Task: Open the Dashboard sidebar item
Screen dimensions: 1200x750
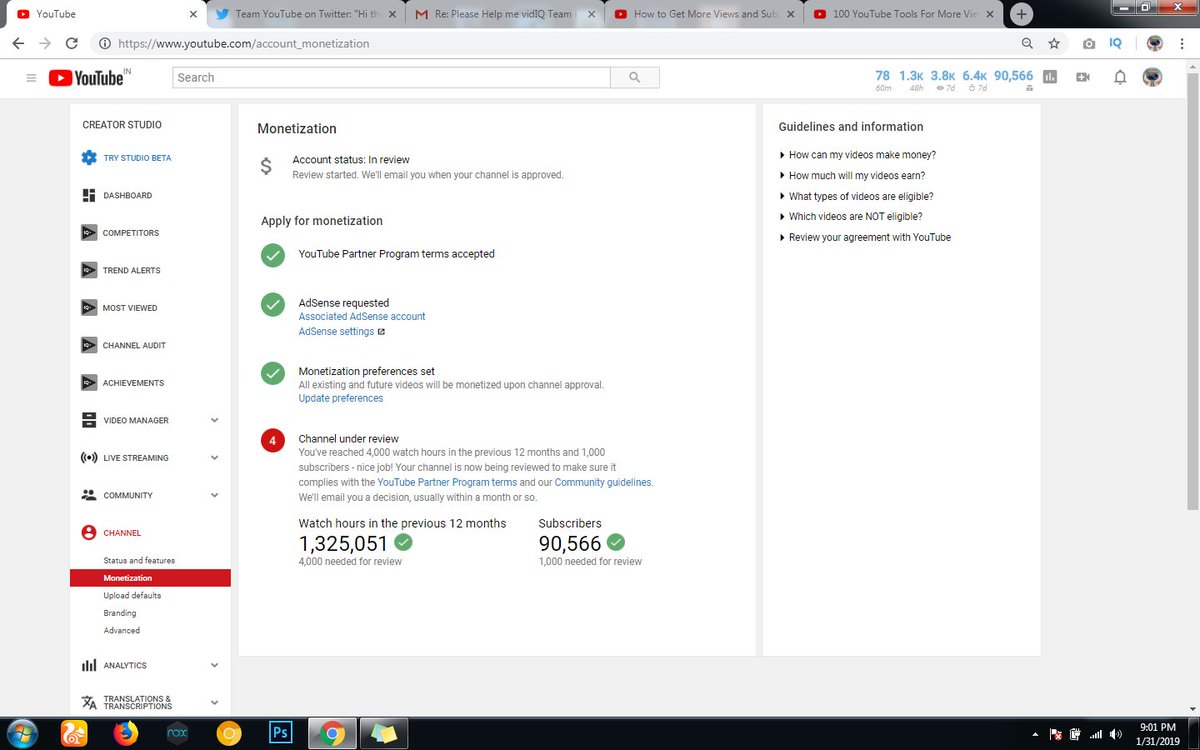Action: 117,195
